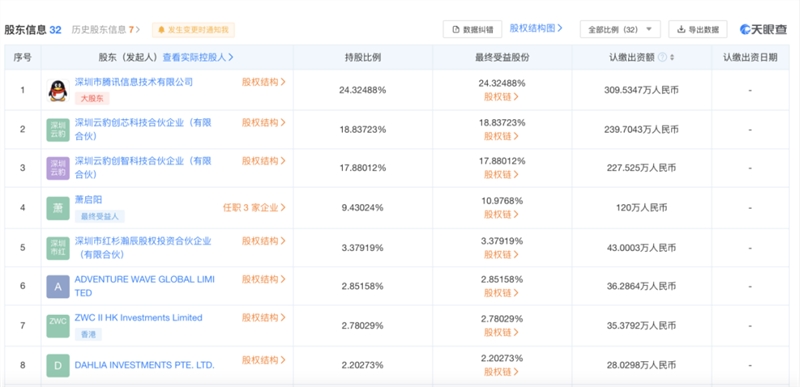800x387 pixels.
Task: Enable 发生变更时通知我 notification
Action: coord(193,30)
